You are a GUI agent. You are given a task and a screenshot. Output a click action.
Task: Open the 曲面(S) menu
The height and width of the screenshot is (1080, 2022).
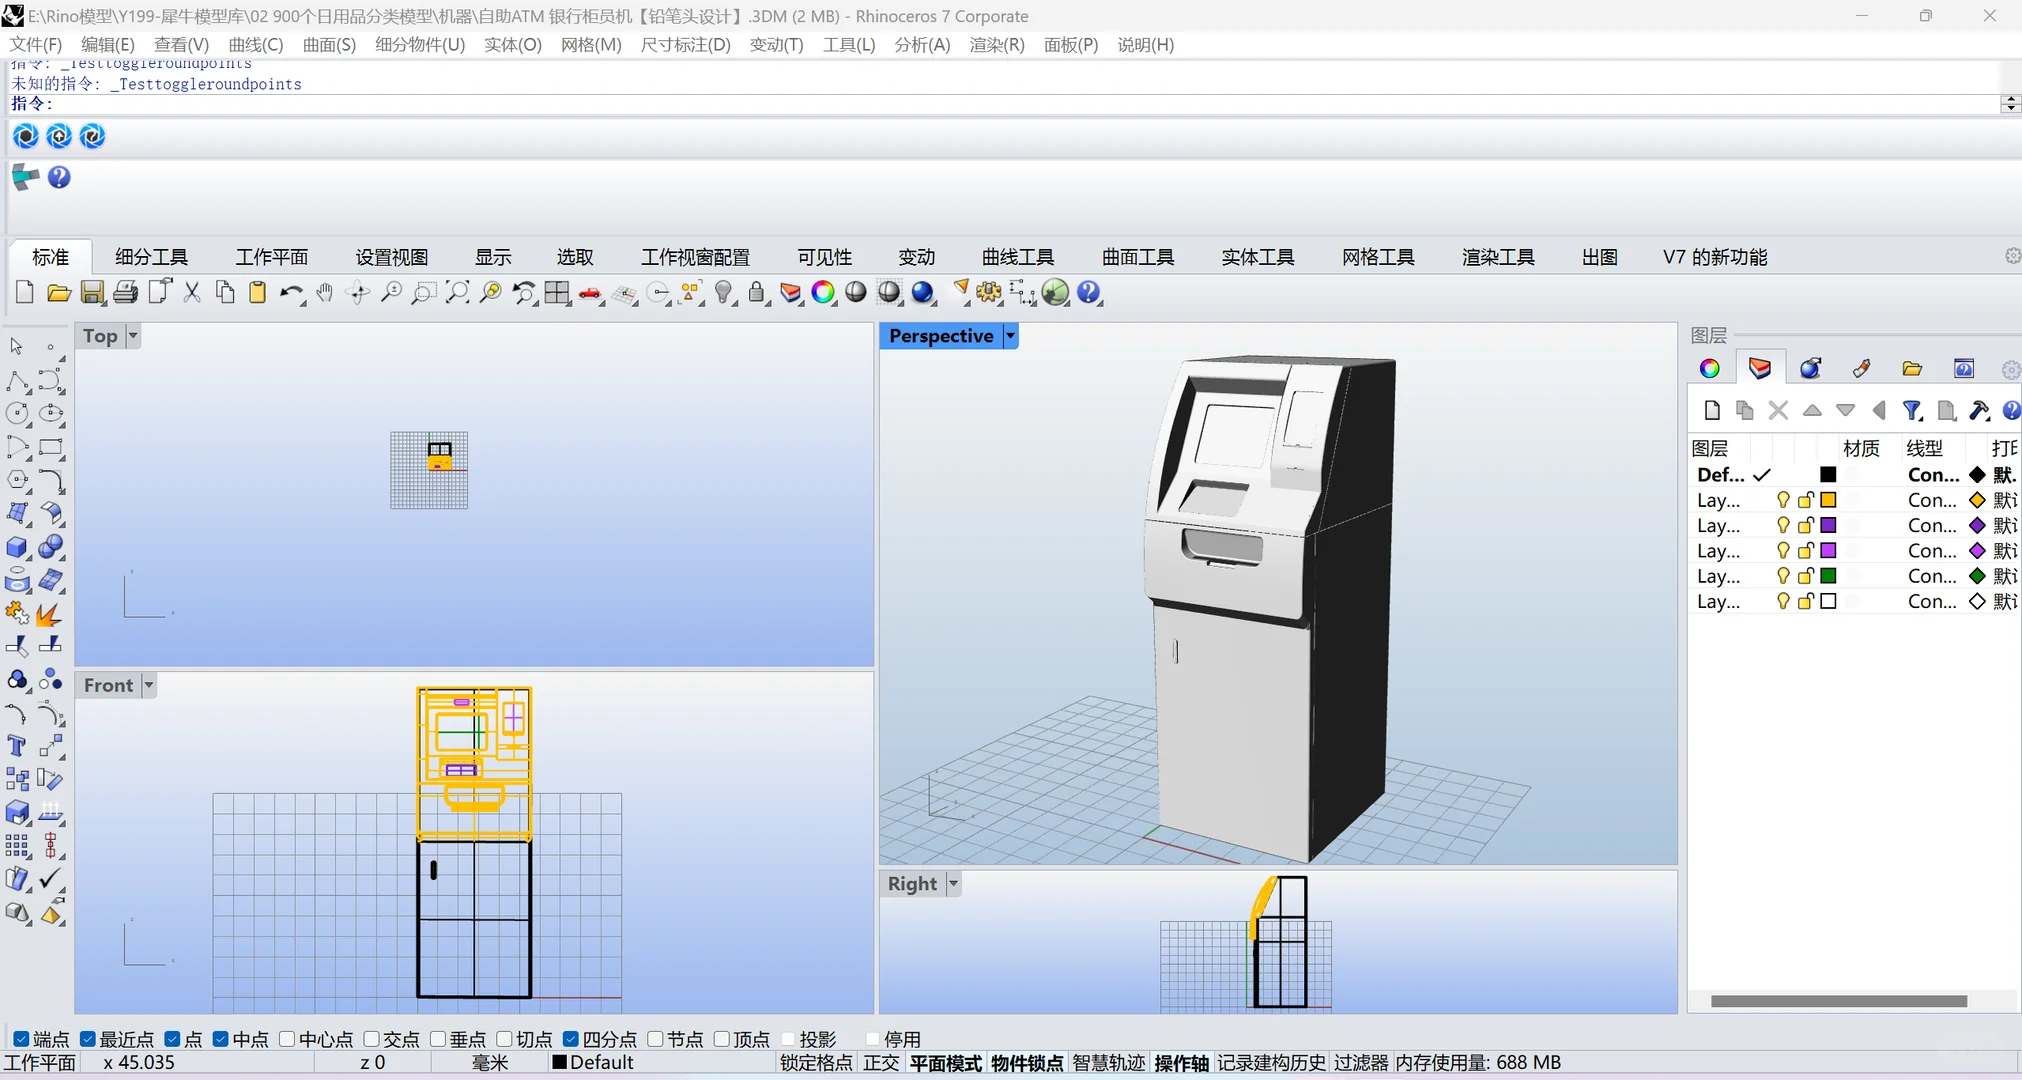tap(329, 44)
